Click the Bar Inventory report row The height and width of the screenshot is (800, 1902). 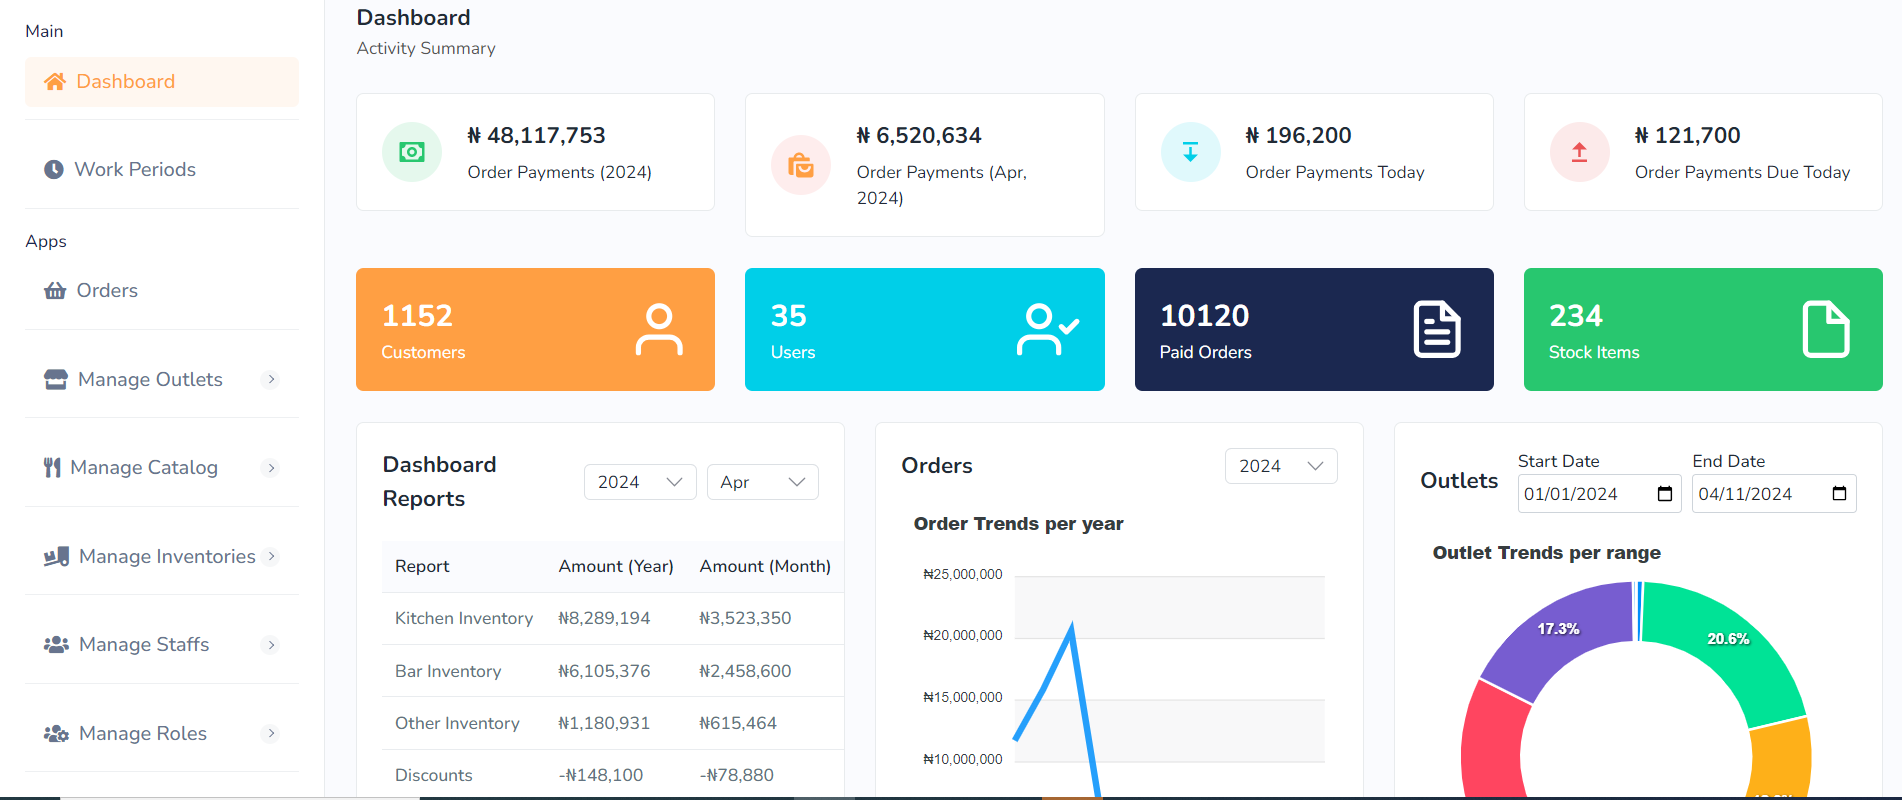click(x=612, y=671)
